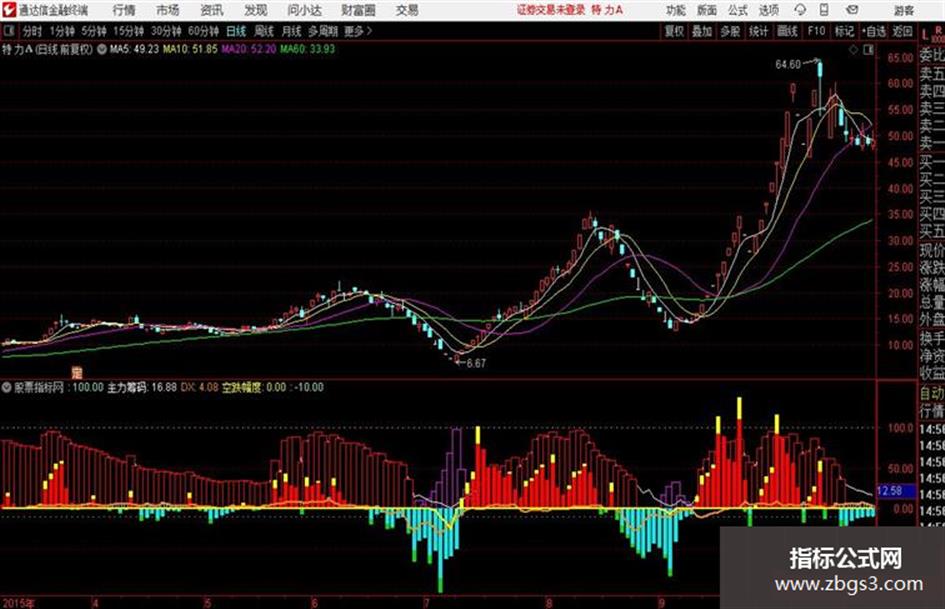Click the MA5: 49.23 label
The height and width of the screenshot is (609, 945).
[134, 49]
